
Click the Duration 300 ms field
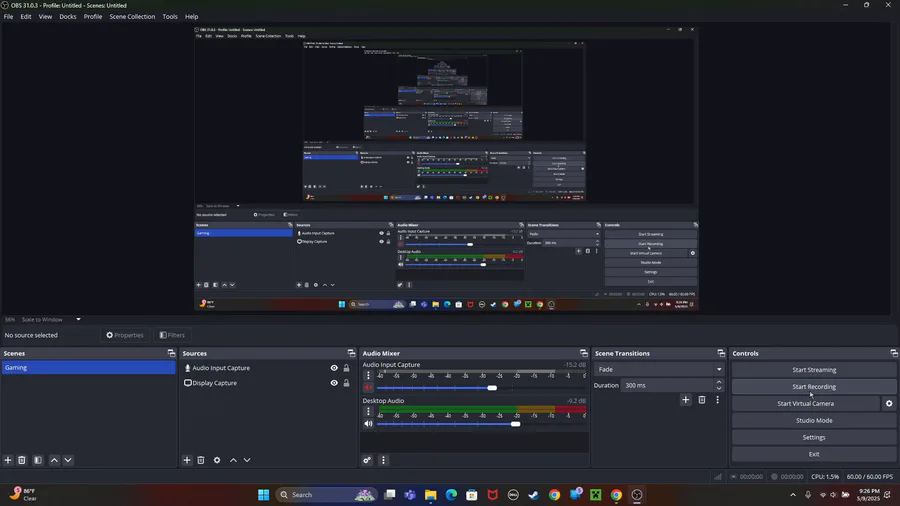[x=668, y=386]
